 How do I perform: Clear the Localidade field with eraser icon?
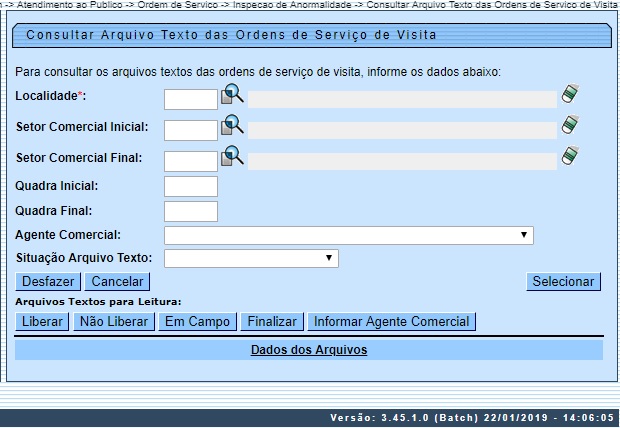pyautogui.click(x=570, y=95)
